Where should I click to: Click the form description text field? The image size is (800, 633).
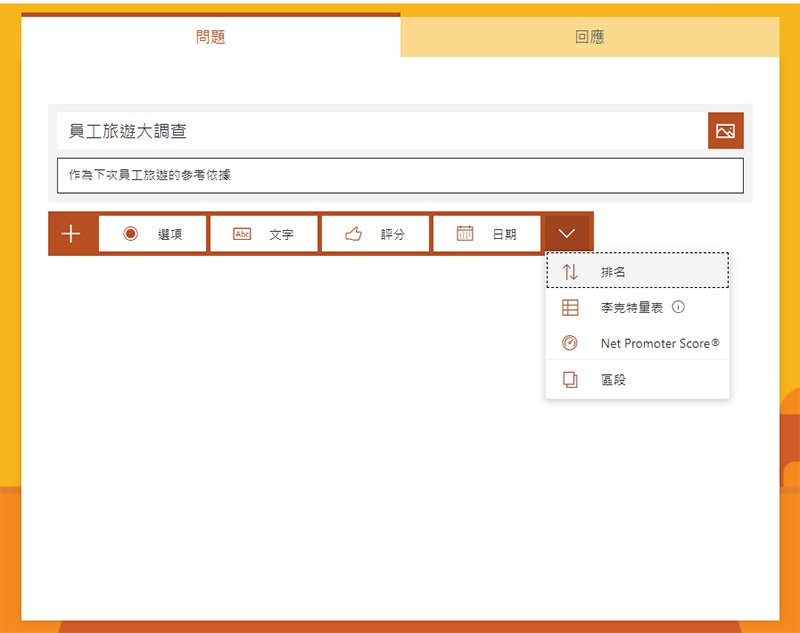pos(400,175)
